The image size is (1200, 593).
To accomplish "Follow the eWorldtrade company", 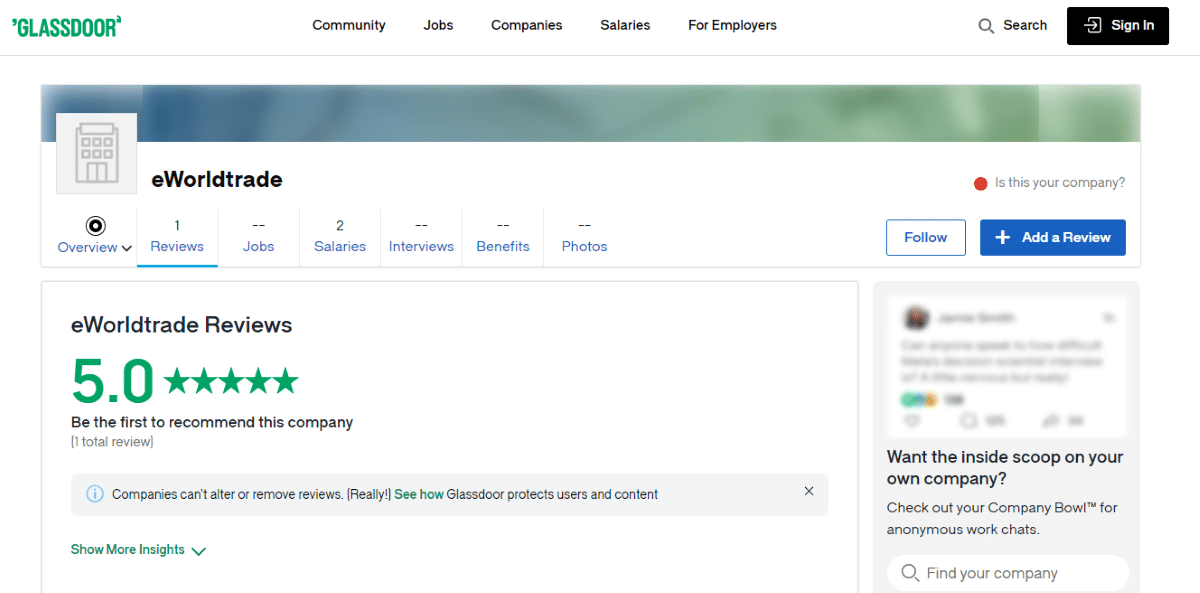I will tap(926, 238).
